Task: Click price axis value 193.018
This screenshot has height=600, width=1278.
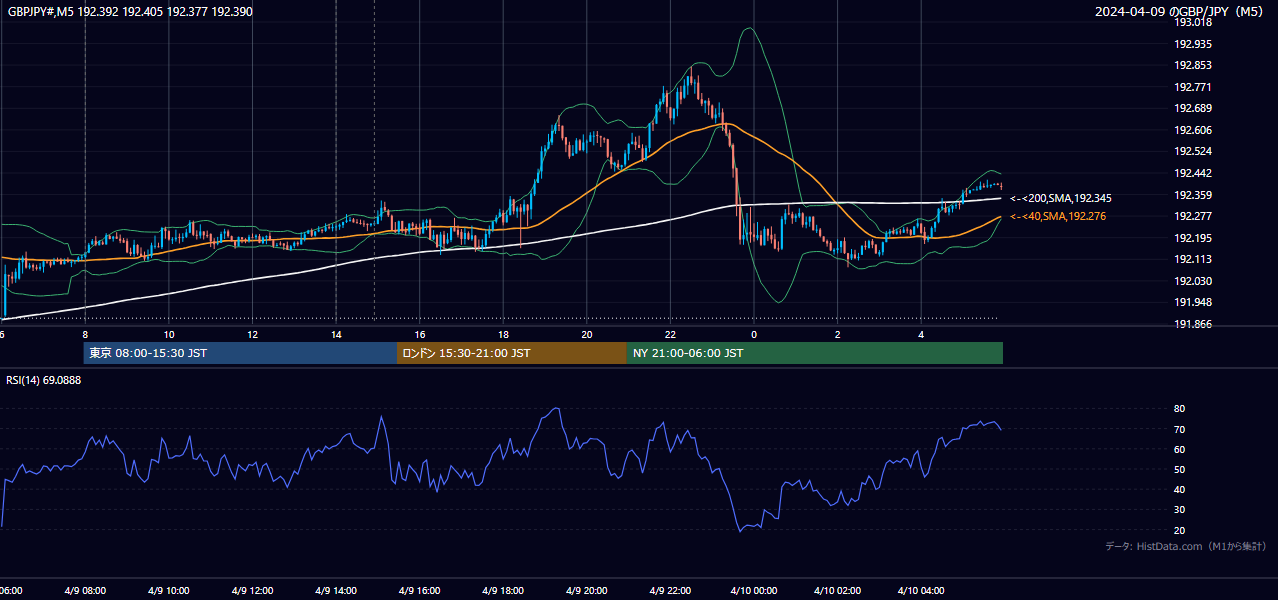Action: pos(1192,23)
